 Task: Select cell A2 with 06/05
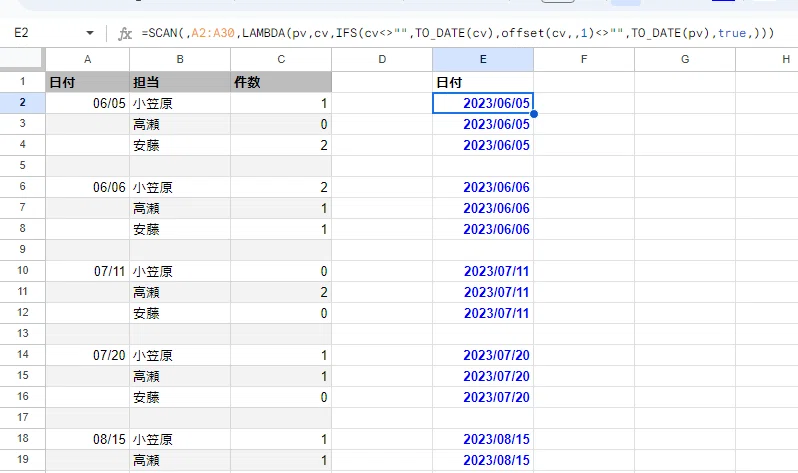[88, 103]
